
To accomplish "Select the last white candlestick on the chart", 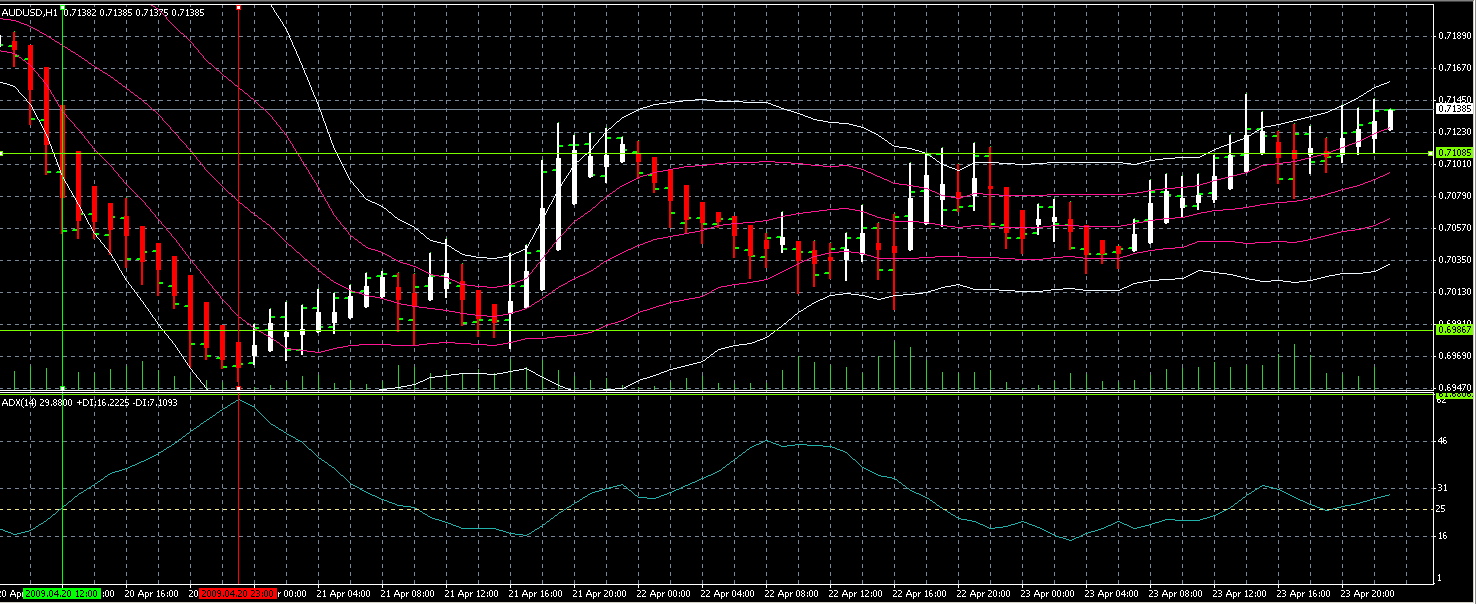I will [1390, 119].
